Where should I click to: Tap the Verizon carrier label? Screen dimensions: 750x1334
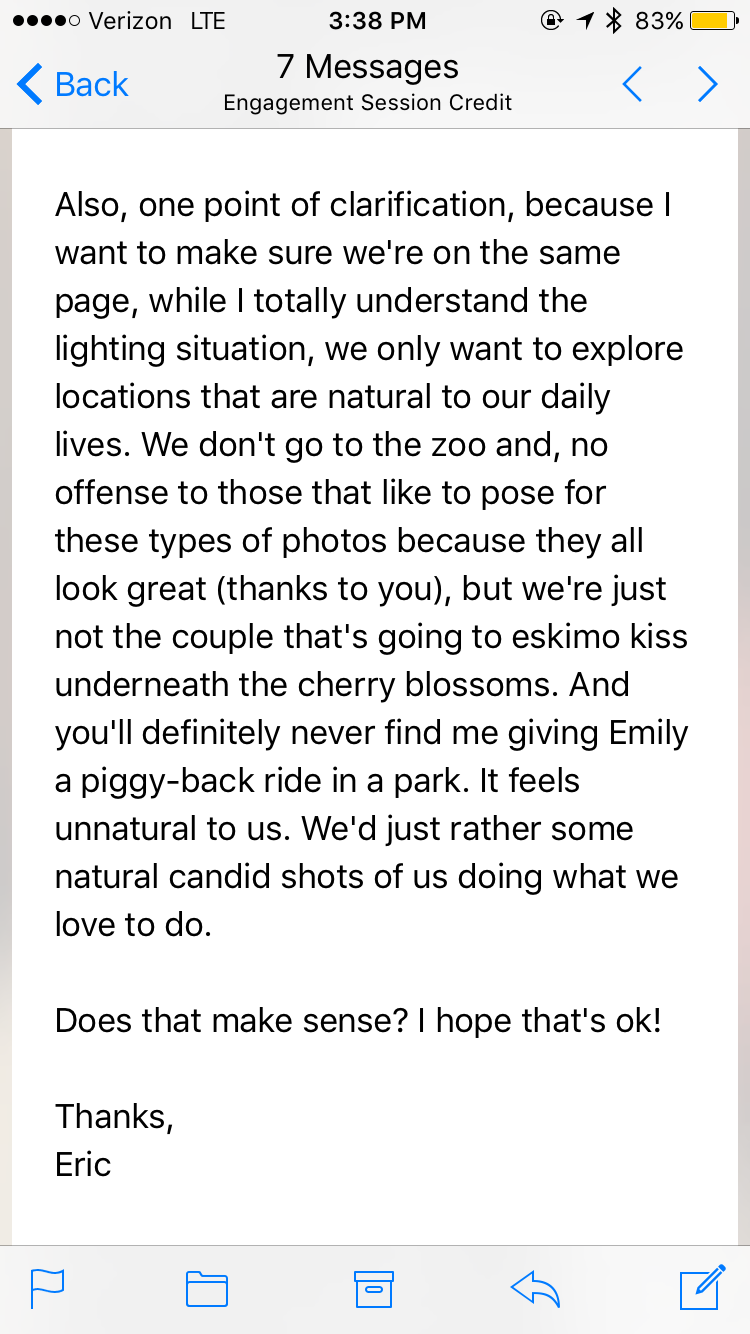[x=130, y=21]
